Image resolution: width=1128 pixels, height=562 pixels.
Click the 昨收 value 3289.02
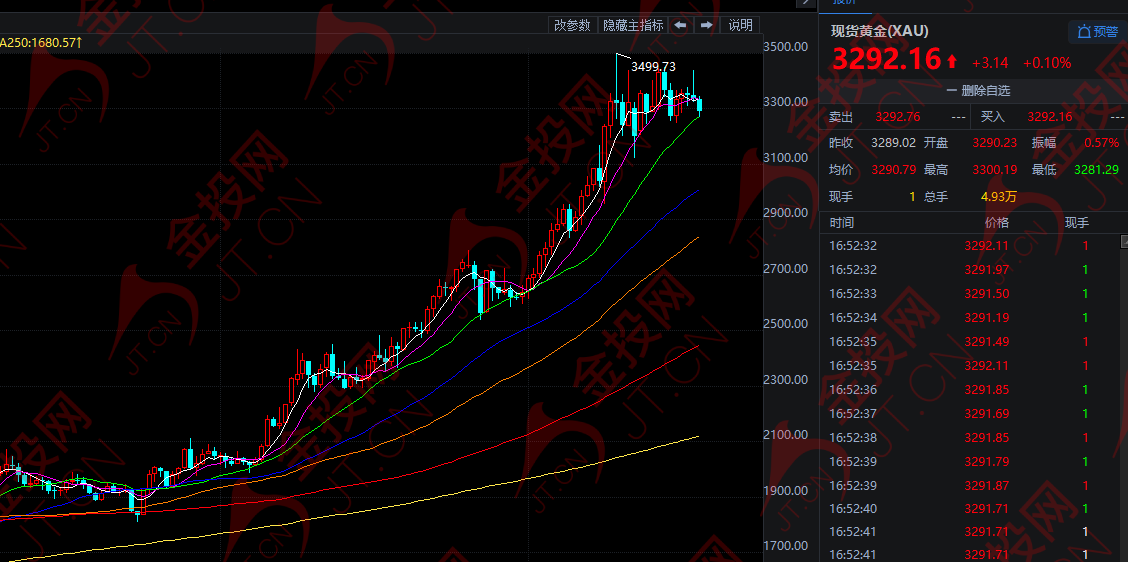point(893,142)
